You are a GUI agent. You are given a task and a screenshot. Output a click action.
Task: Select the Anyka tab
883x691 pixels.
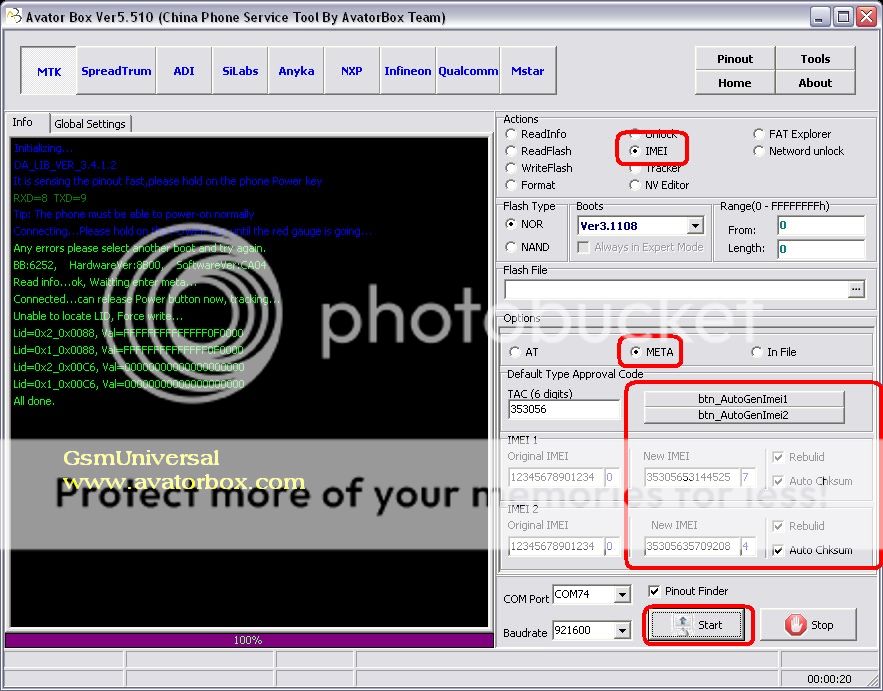[296, 71]
